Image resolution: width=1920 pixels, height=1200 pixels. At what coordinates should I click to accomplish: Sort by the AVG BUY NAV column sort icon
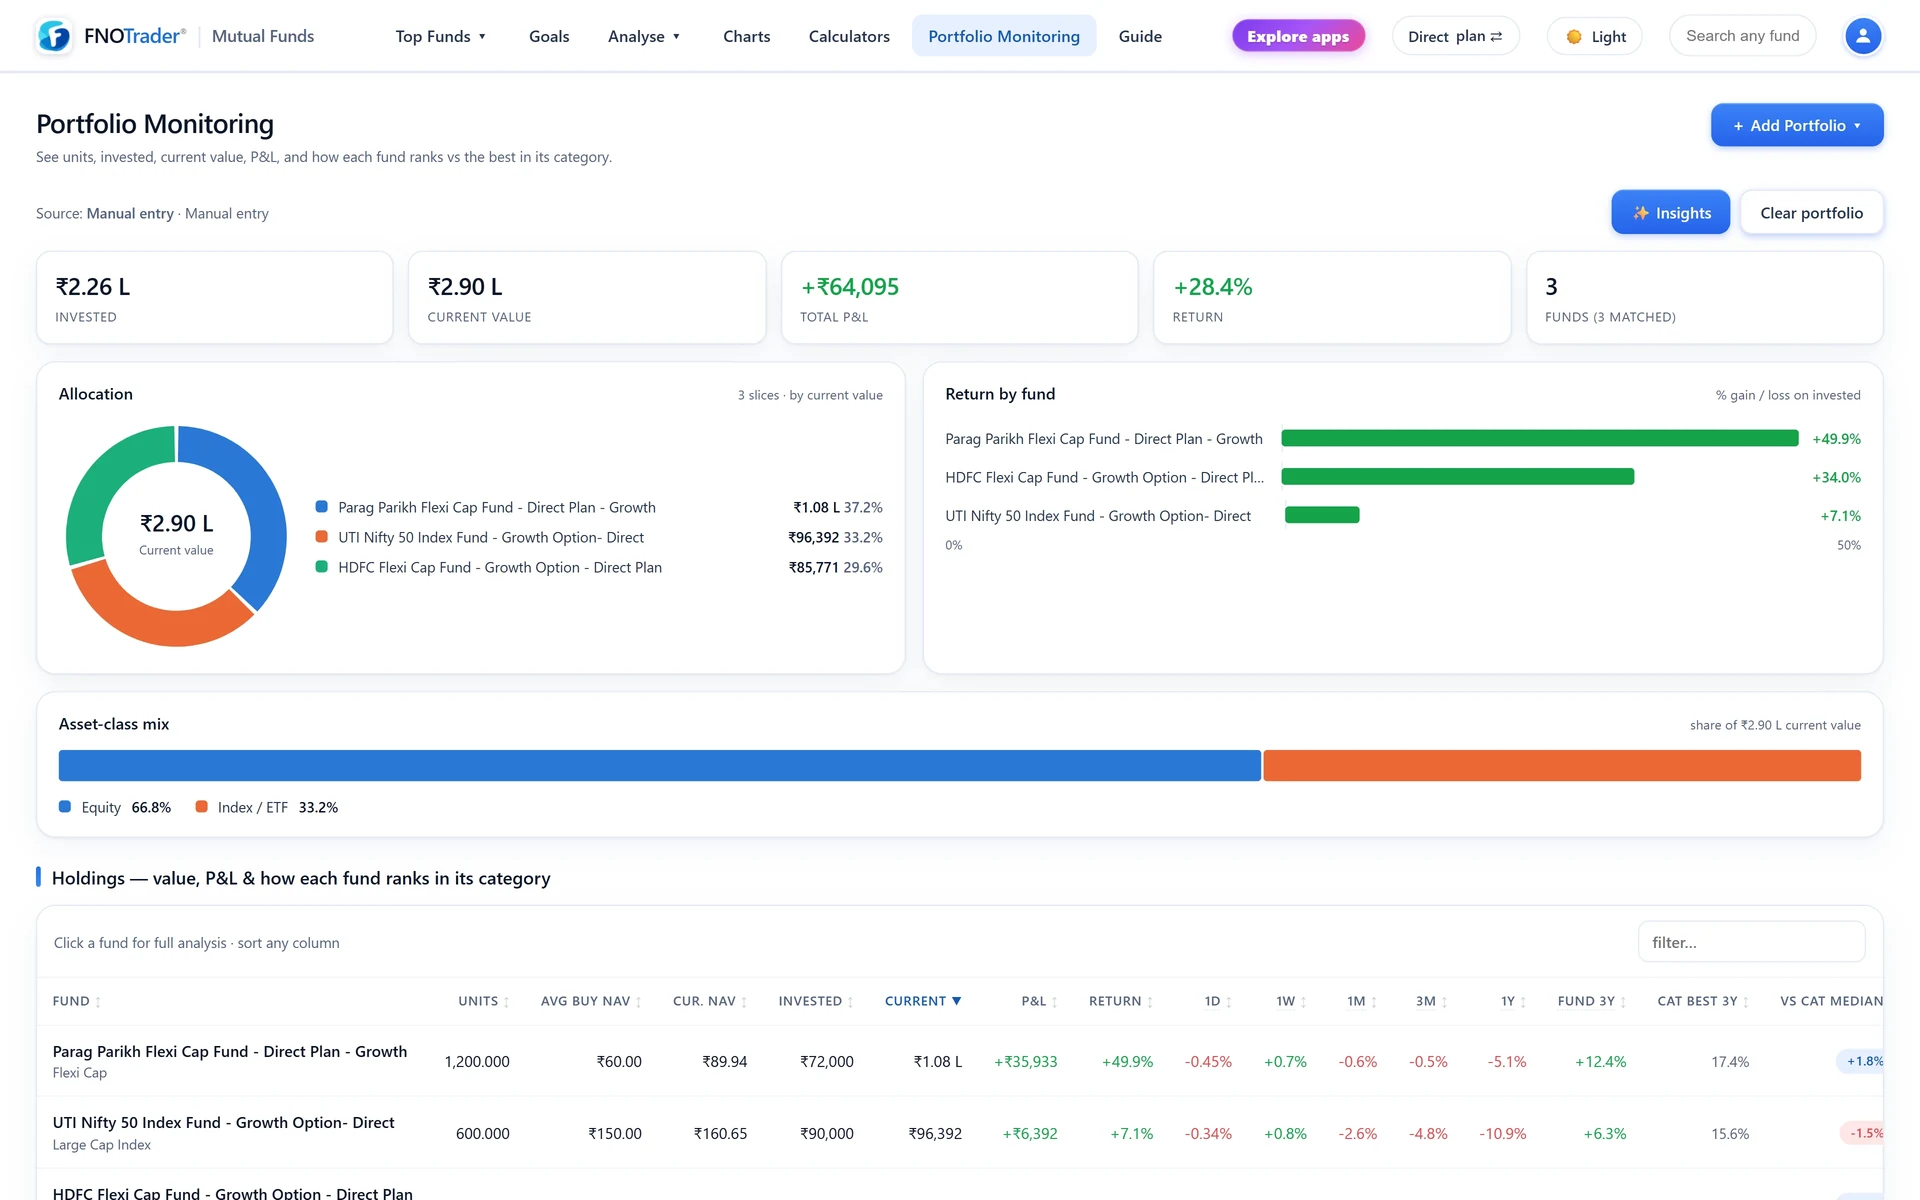point(638,1002)
